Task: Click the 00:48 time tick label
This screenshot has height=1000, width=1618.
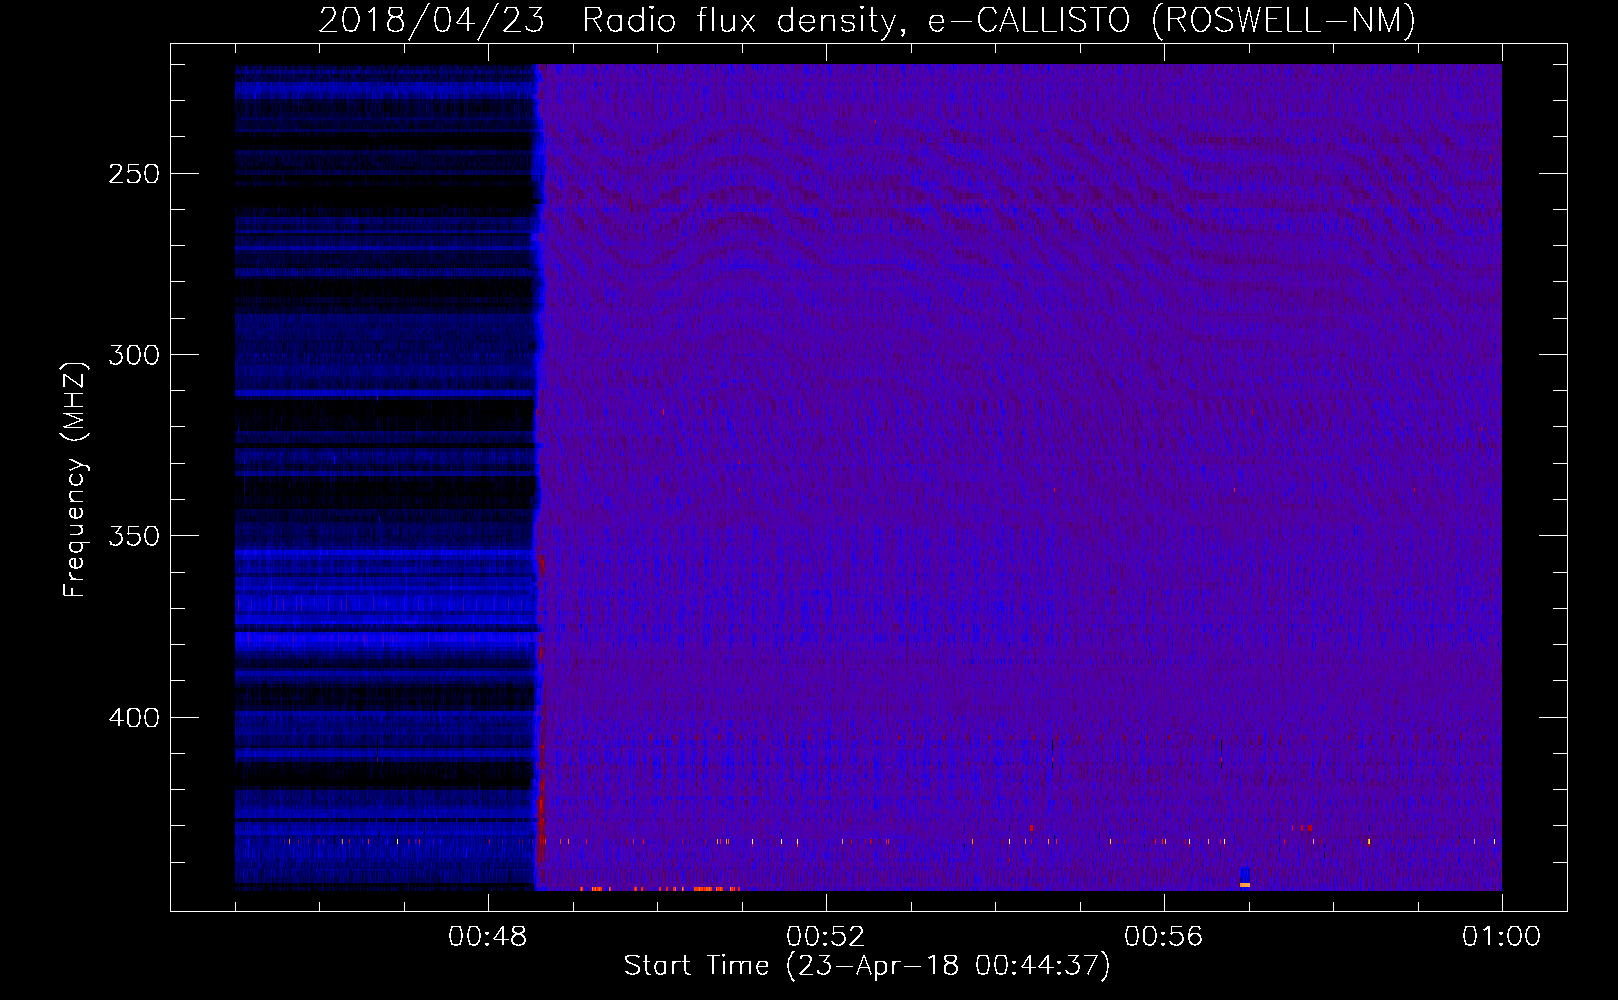Action: [488, 937]
